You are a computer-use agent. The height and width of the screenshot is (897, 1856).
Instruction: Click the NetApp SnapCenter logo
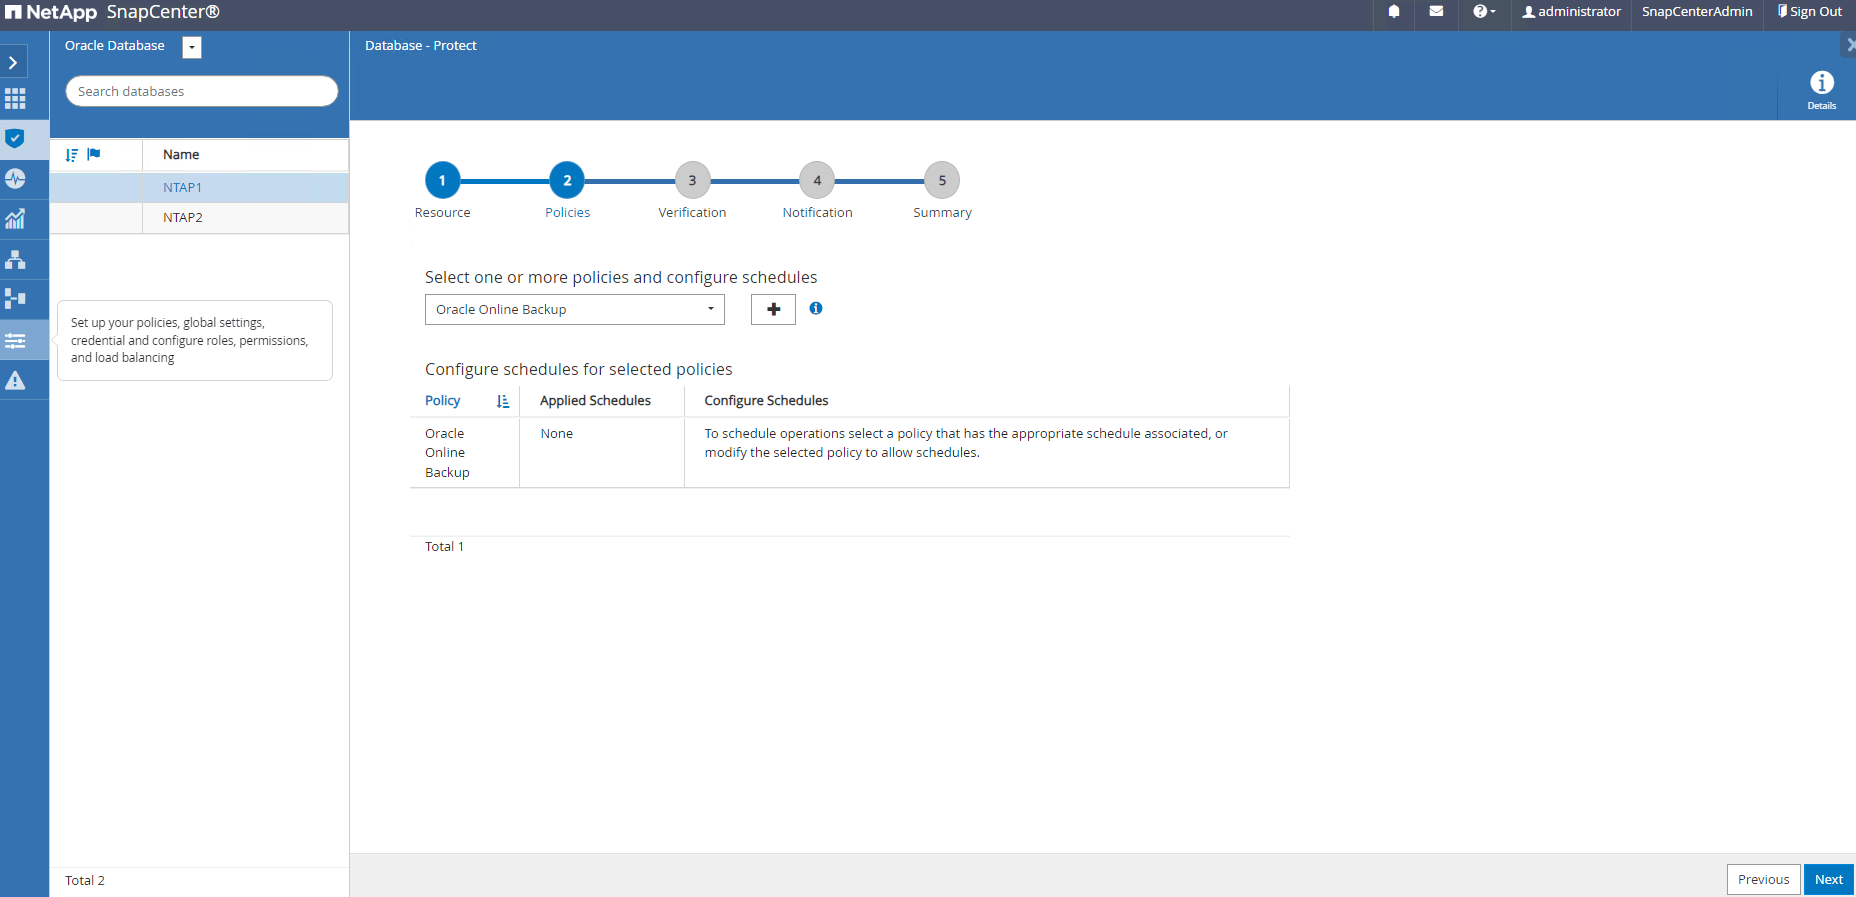112,12
